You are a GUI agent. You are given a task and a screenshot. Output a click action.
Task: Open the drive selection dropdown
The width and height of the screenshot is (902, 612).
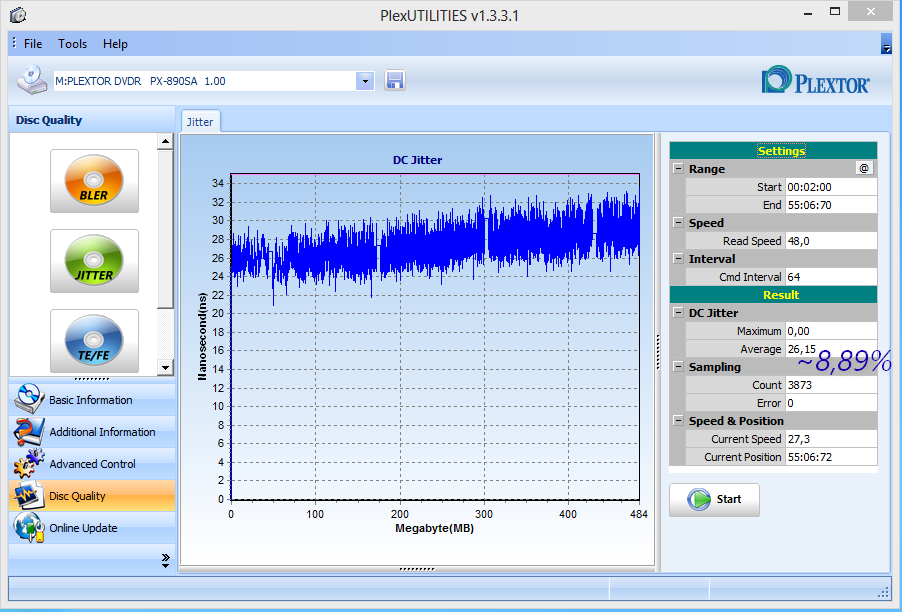[365, 81]
